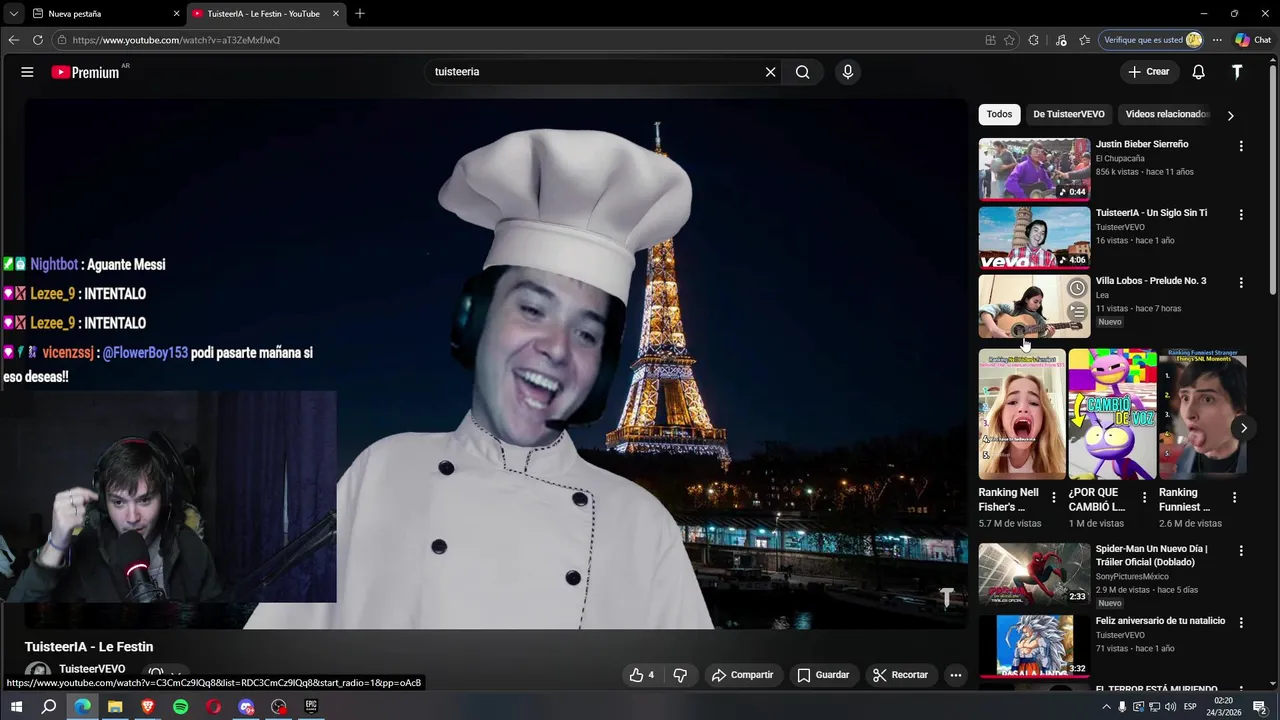
Task: Open Spotify from taskbar
Action: pos(180,706)
